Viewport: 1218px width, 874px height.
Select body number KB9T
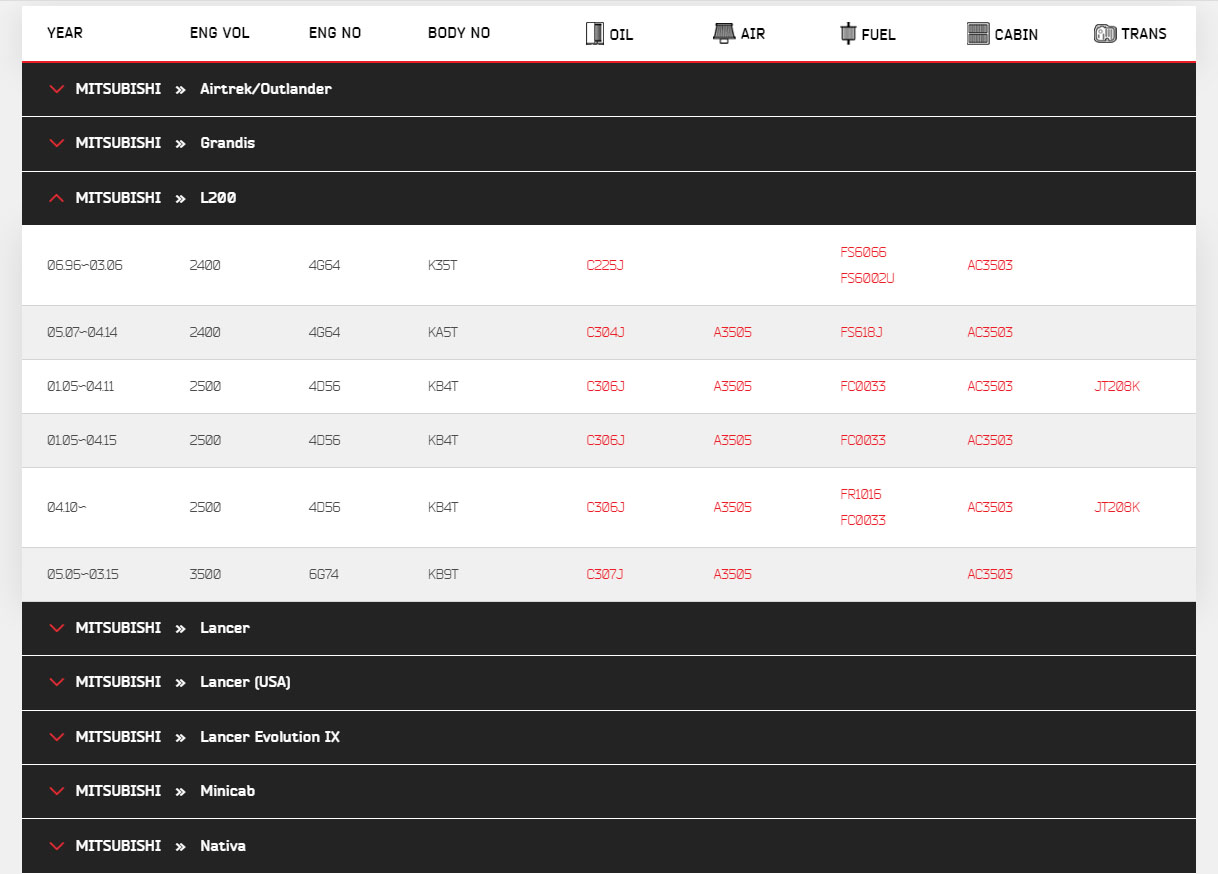443,574
